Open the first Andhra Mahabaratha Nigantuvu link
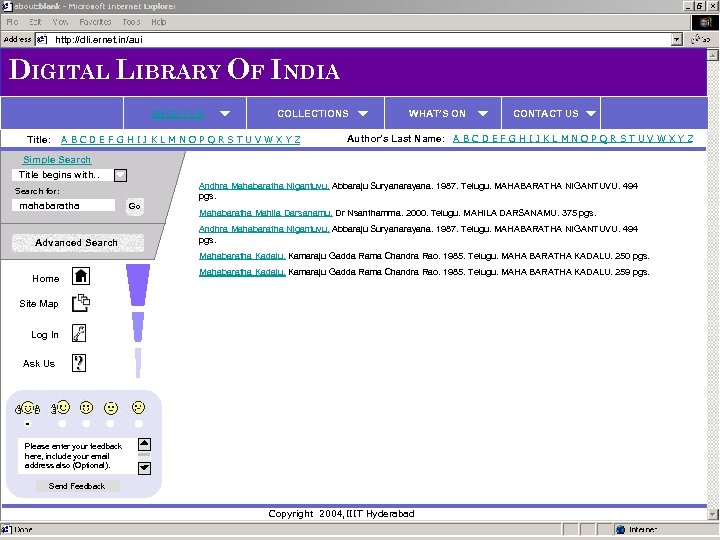Screen dimensions: 720x540 pos(264,186)
